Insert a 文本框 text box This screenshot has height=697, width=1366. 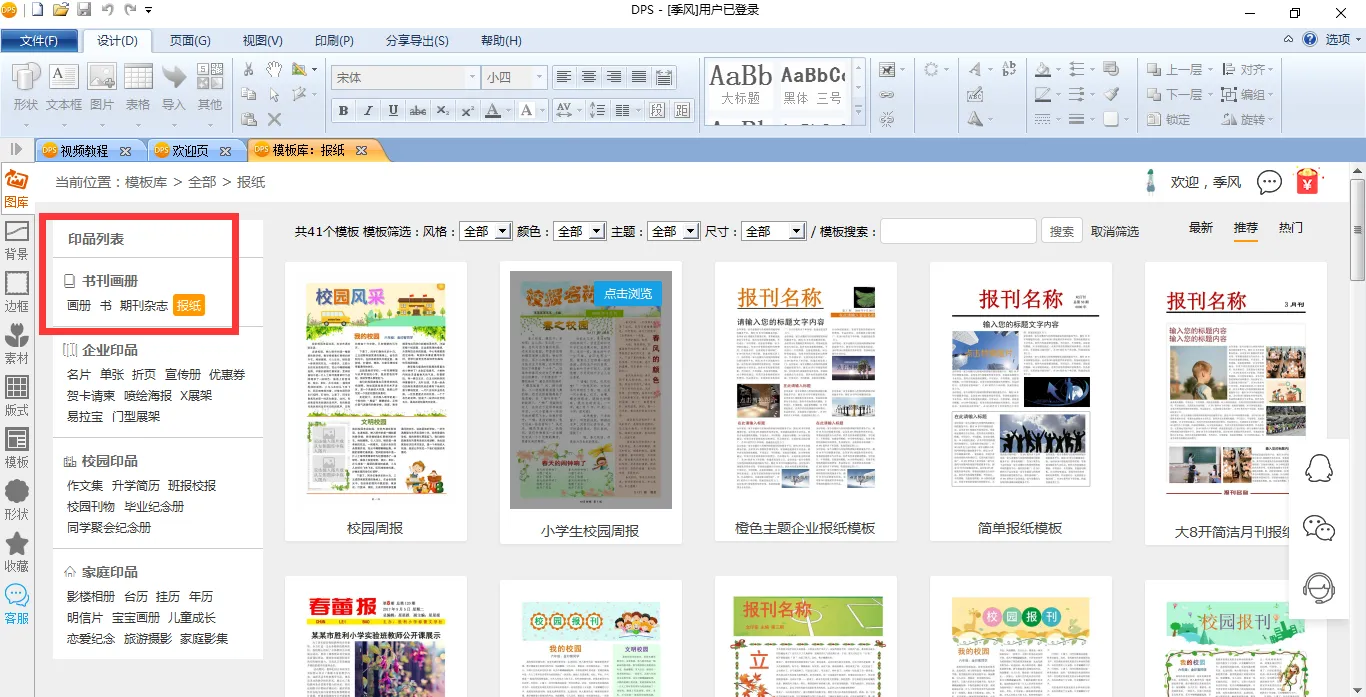(x=64, y=87)
